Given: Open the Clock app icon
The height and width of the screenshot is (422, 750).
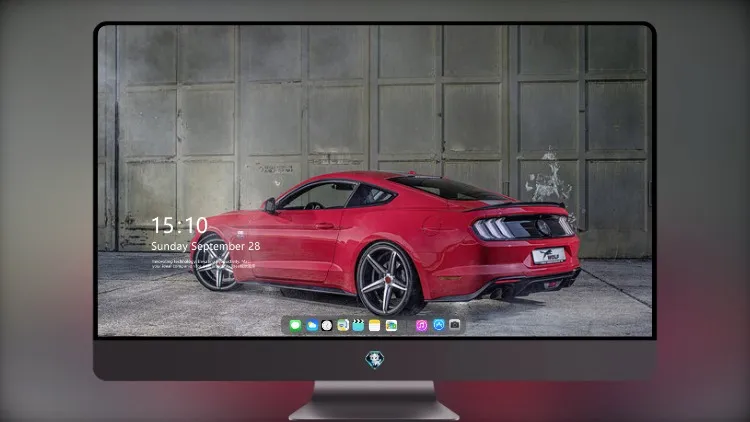Looking at the screenshot, I should 327,325.
